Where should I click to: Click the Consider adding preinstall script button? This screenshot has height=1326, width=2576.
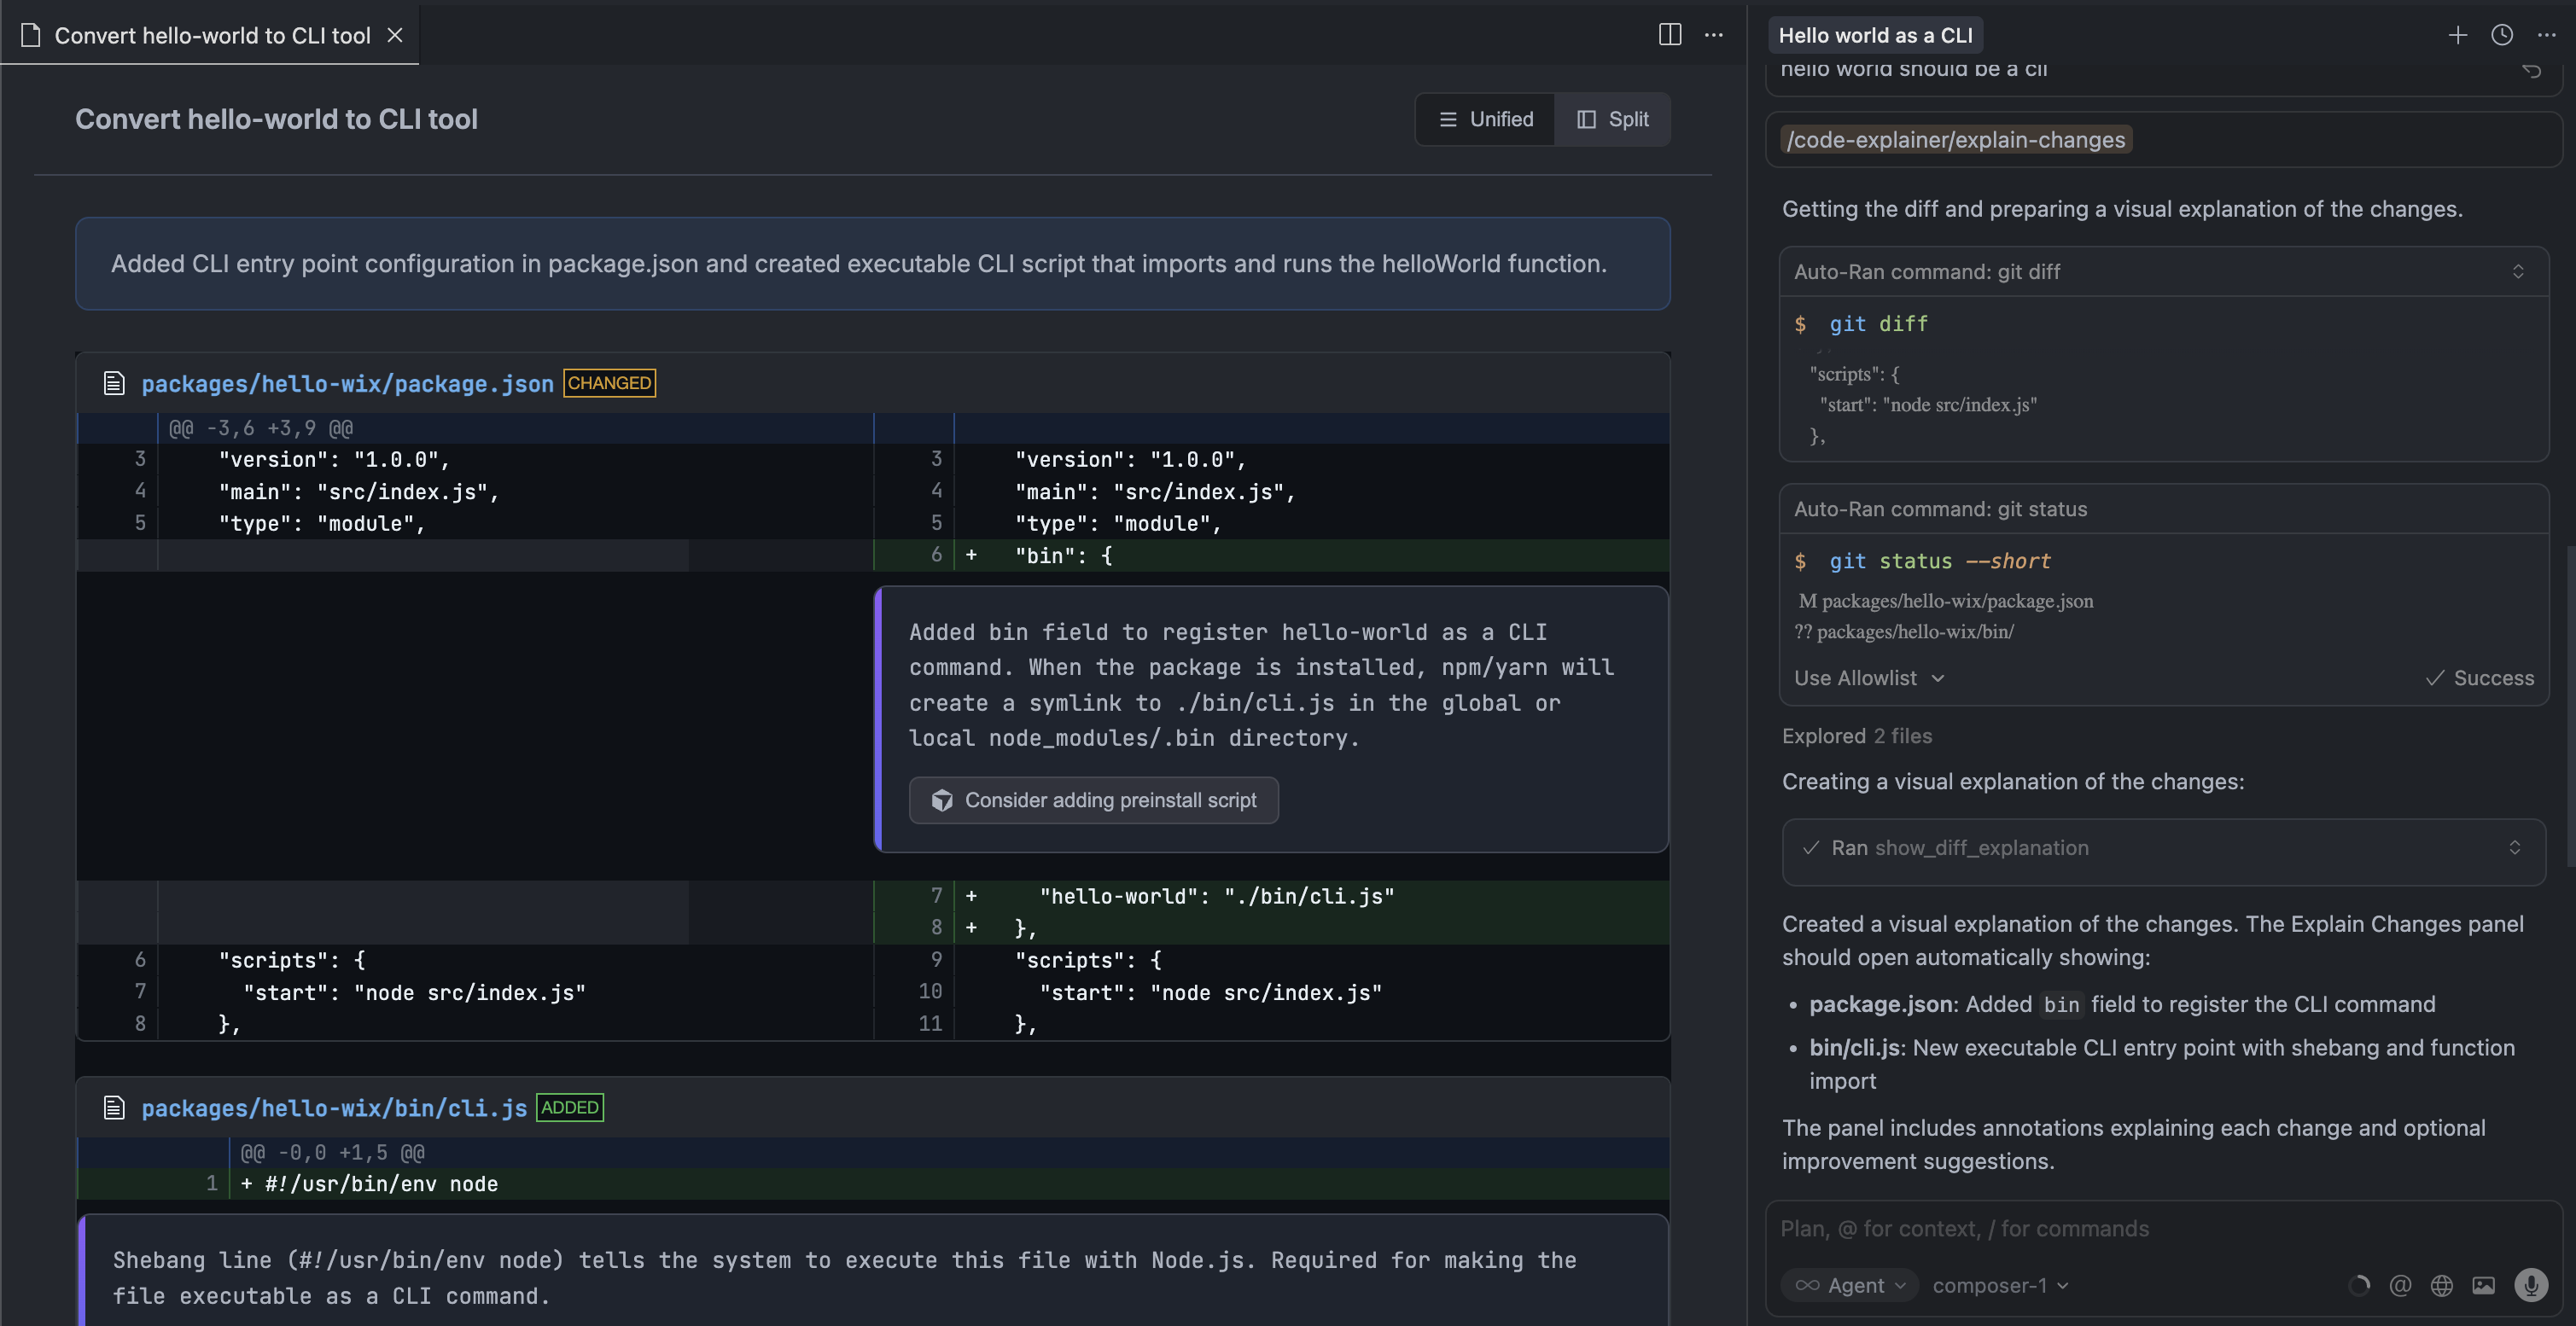(1093, 800)
